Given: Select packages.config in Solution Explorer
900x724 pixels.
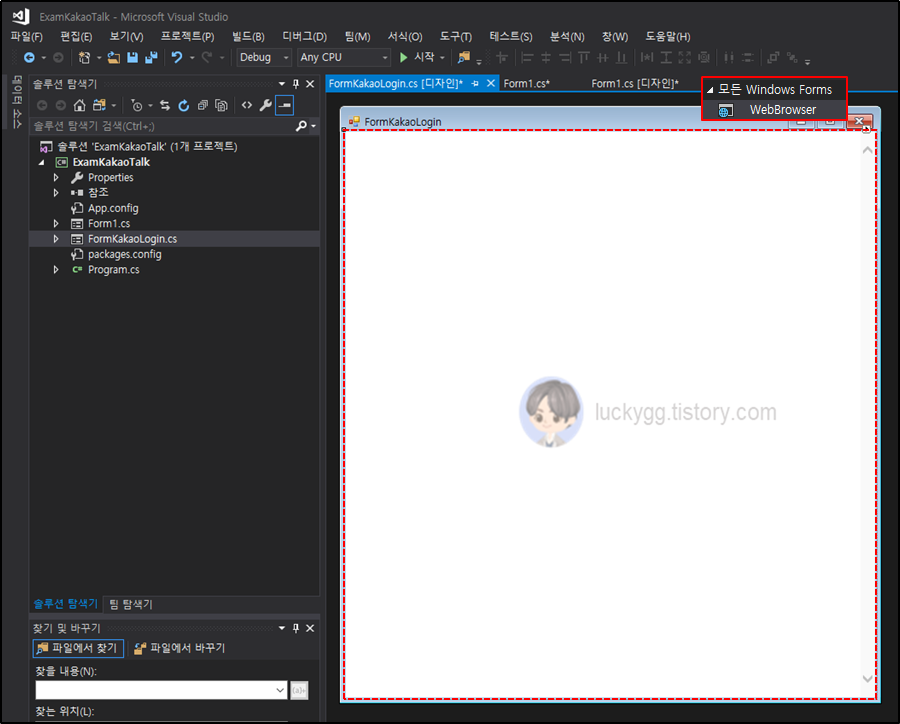Looking at the screenshot, I should tap(125, 254).
